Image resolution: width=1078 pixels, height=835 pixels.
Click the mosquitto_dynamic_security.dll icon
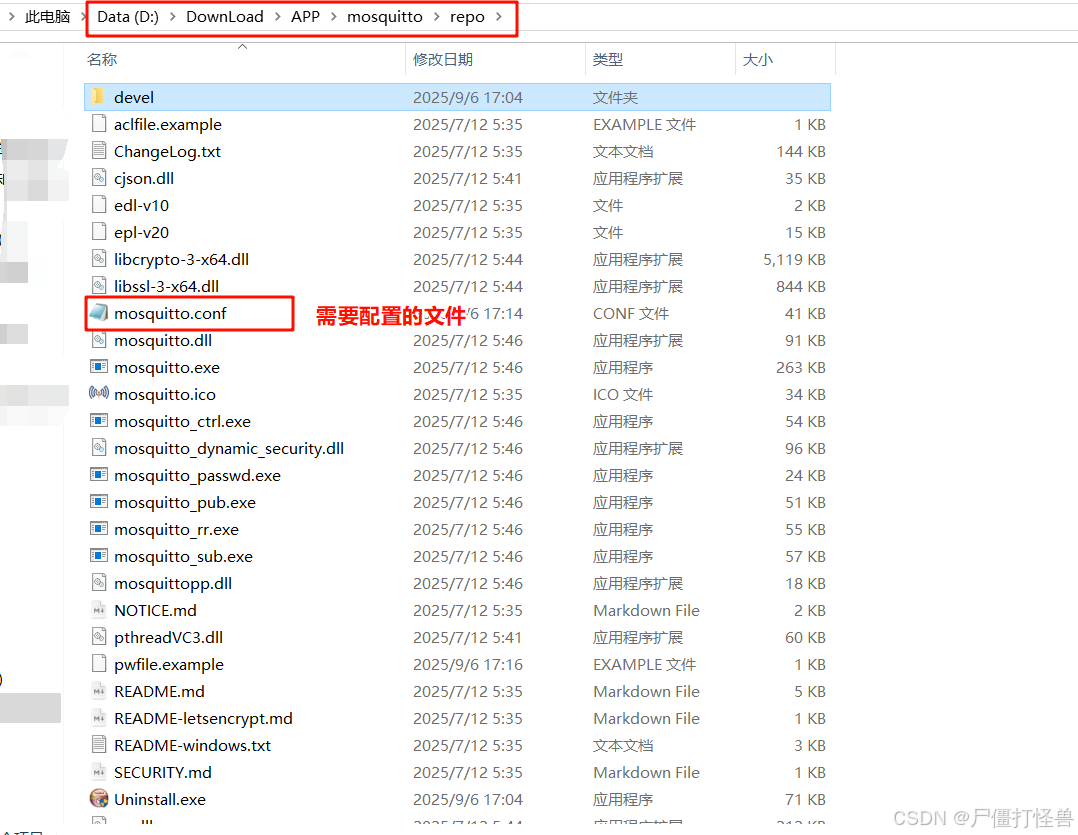coord(99,448)
